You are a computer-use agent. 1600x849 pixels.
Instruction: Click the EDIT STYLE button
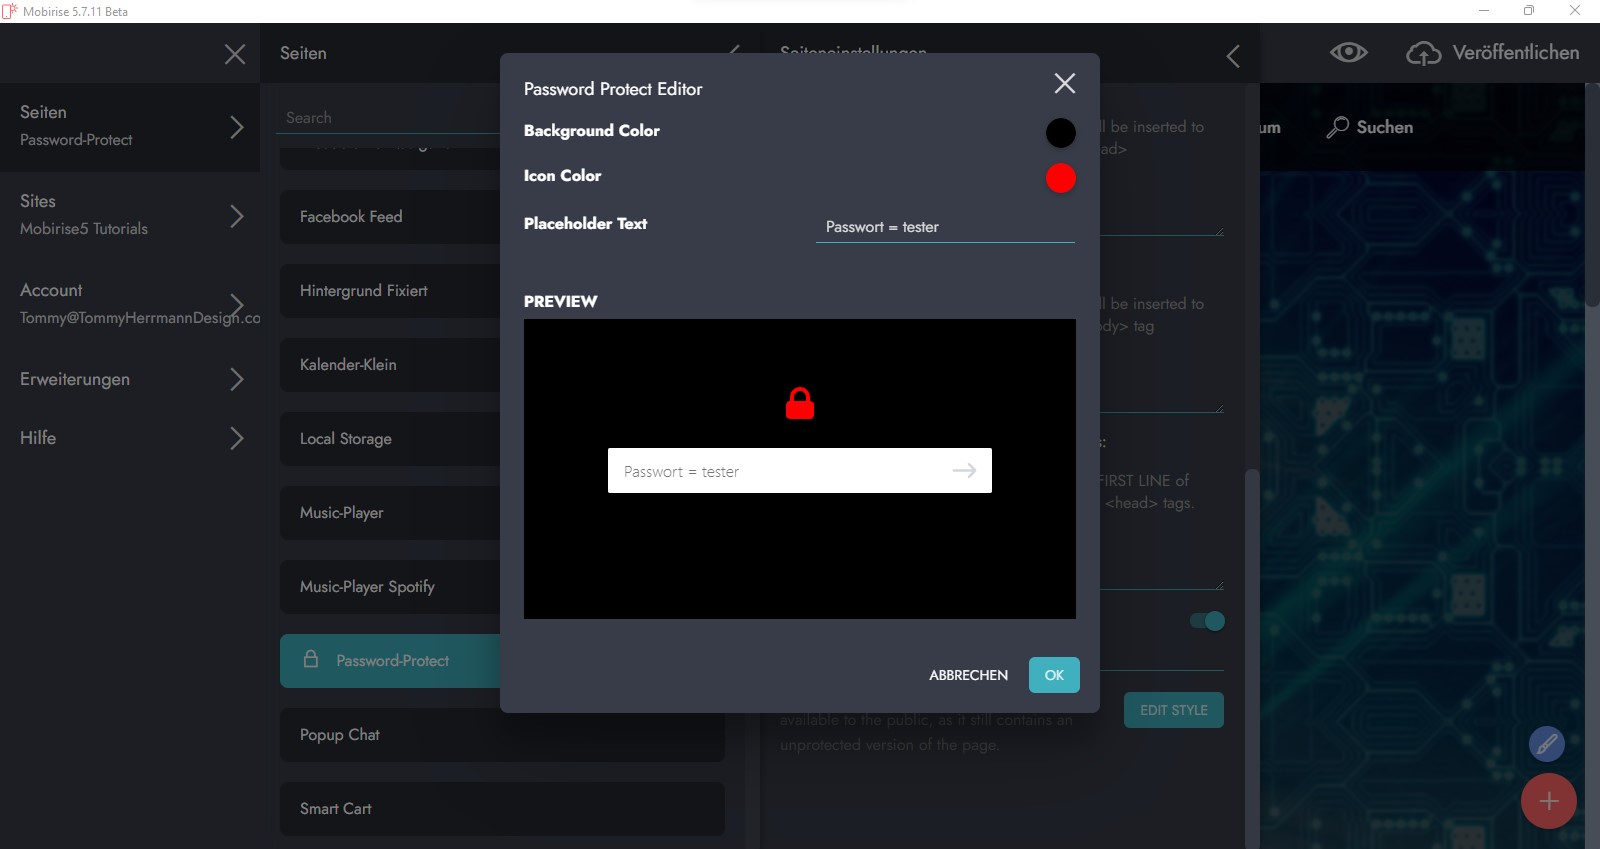pos(1174,710)
